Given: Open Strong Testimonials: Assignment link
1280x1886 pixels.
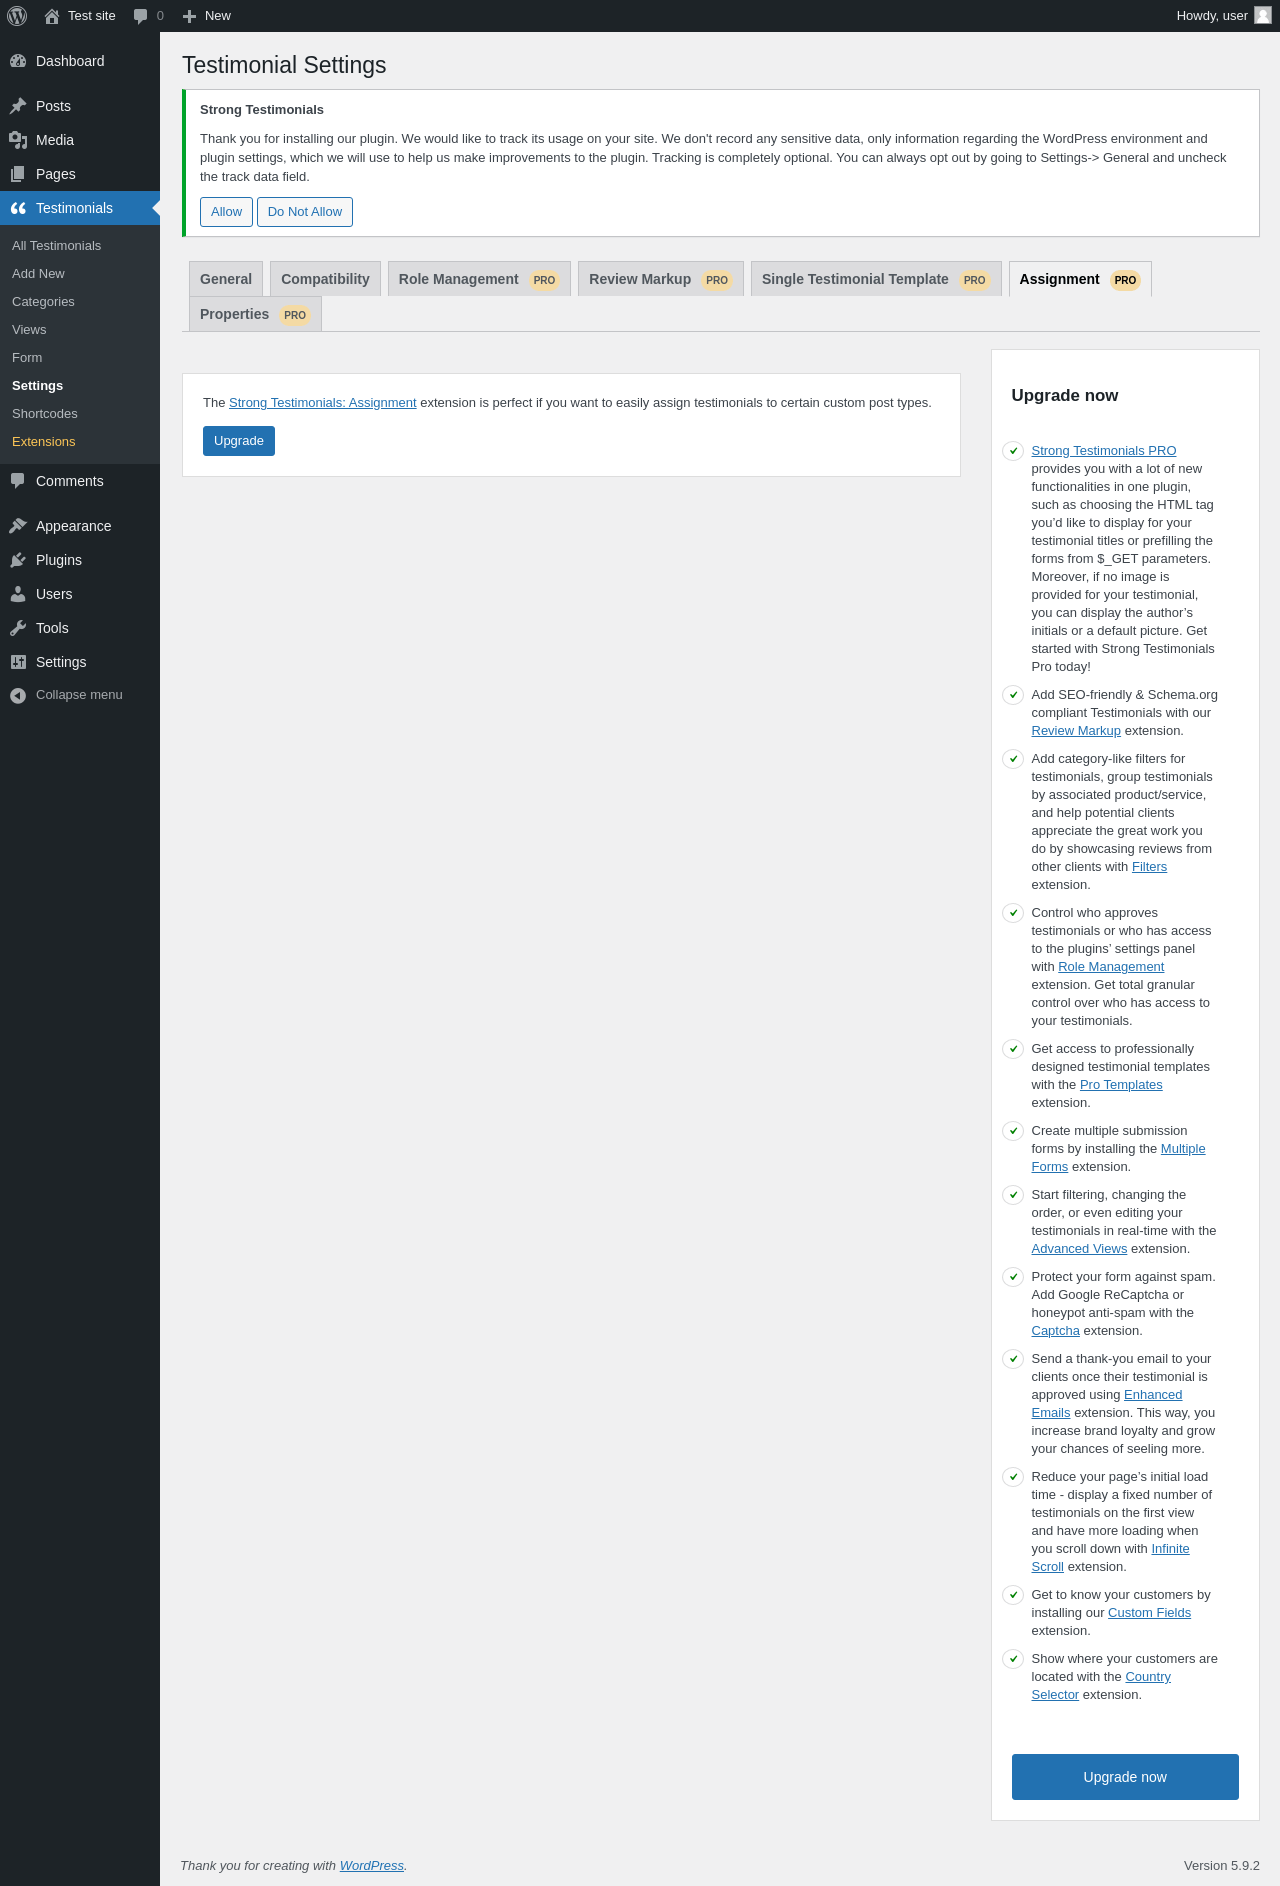Looking at the screenshot, I should tap(323, 403).
